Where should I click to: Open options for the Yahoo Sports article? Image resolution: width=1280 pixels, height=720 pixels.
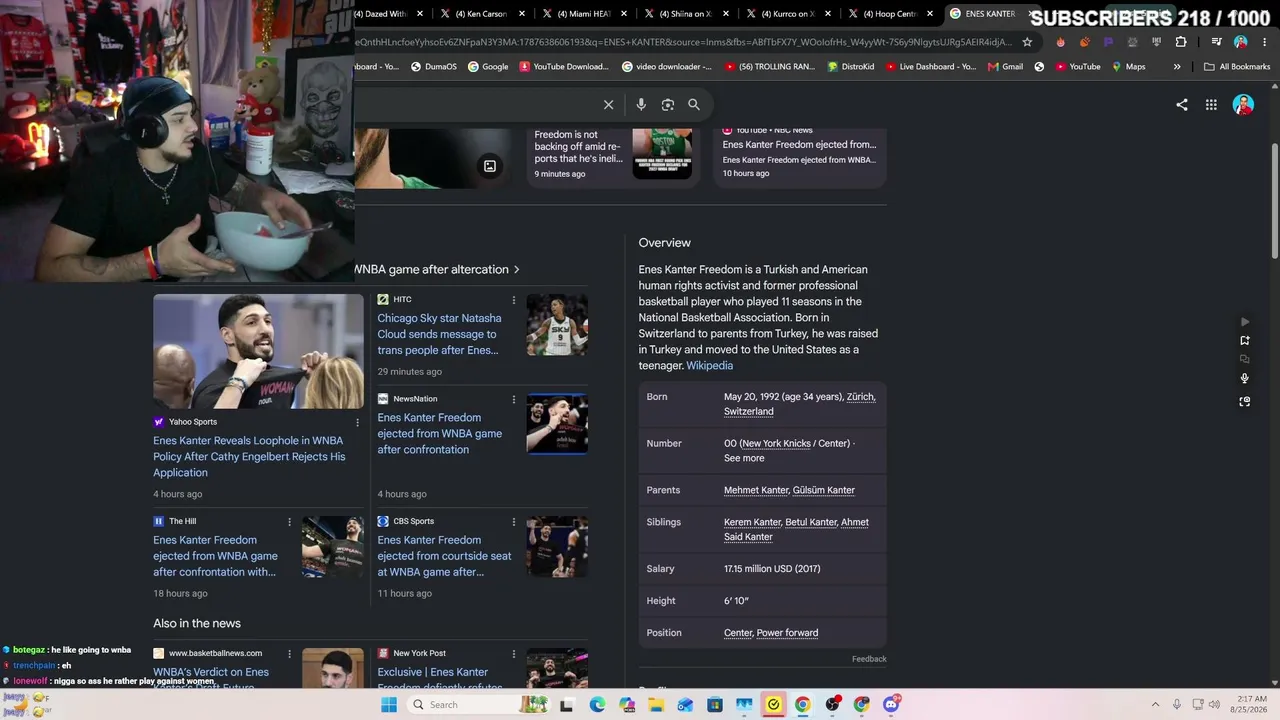click(357, 422)
